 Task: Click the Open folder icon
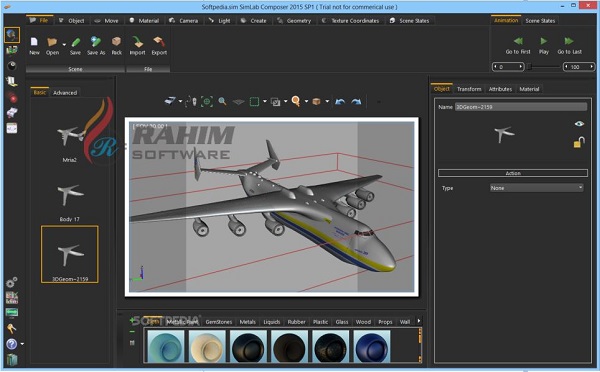52,41
